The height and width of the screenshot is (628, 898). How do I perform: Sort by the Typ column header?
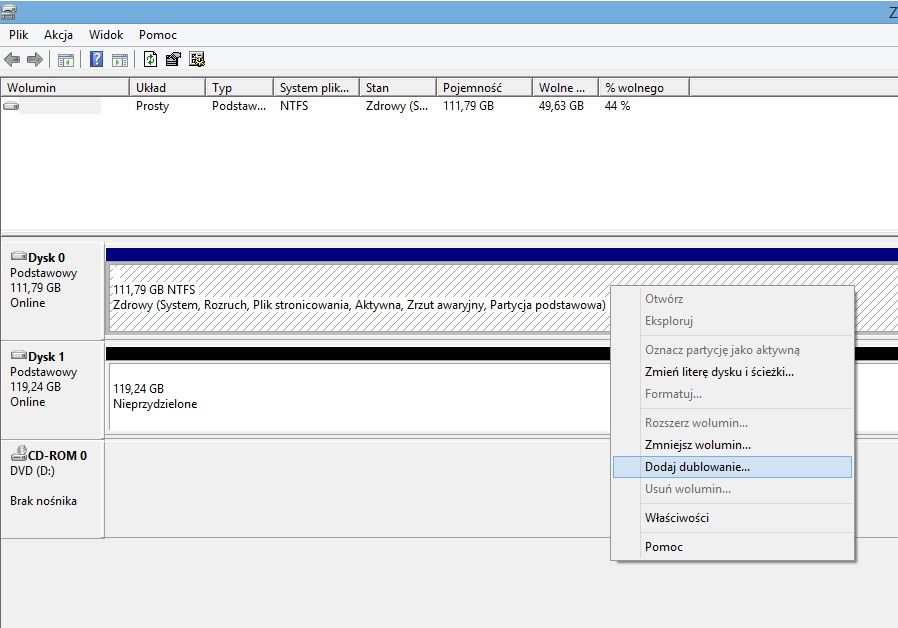coord(239,88)
